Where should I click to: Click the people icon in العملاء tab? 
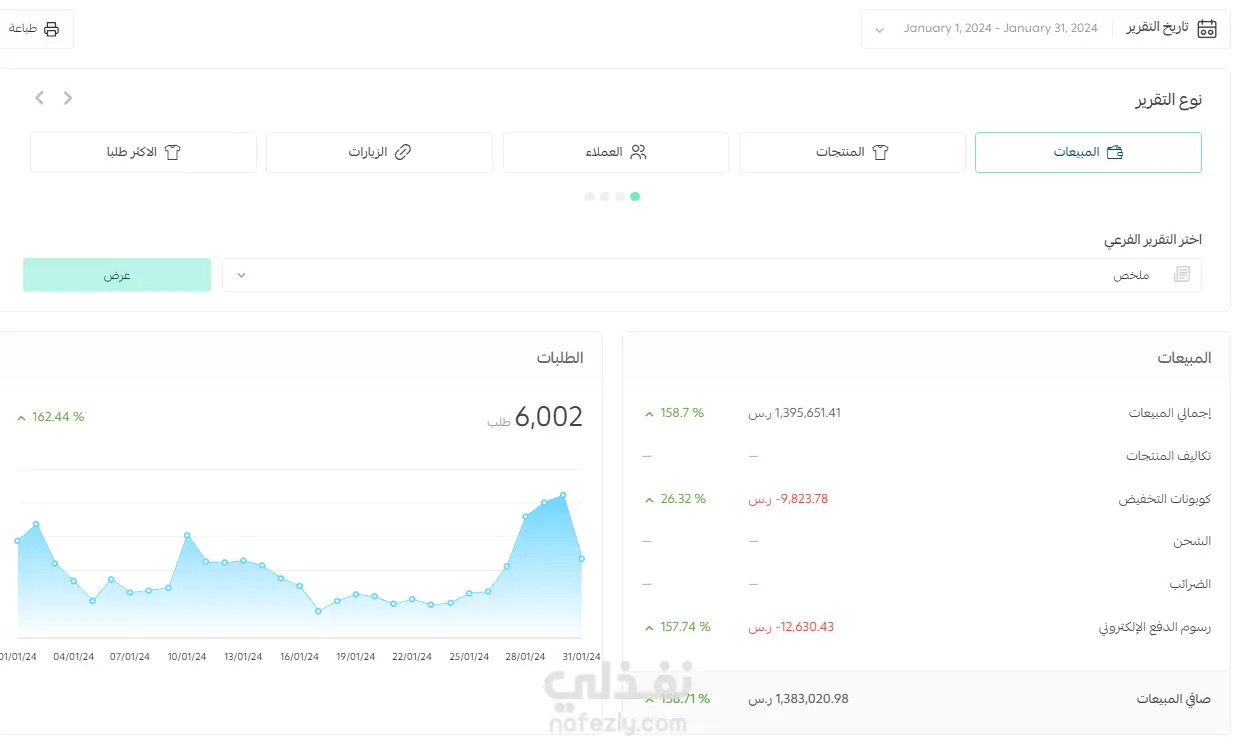click(639, 152)
